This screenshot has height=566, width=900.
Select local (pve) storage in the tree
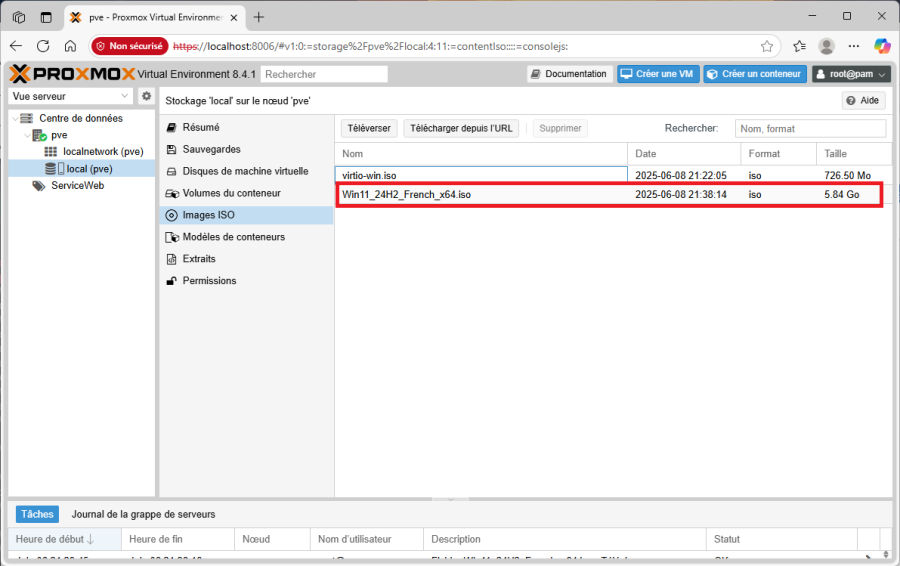[89, 169]
